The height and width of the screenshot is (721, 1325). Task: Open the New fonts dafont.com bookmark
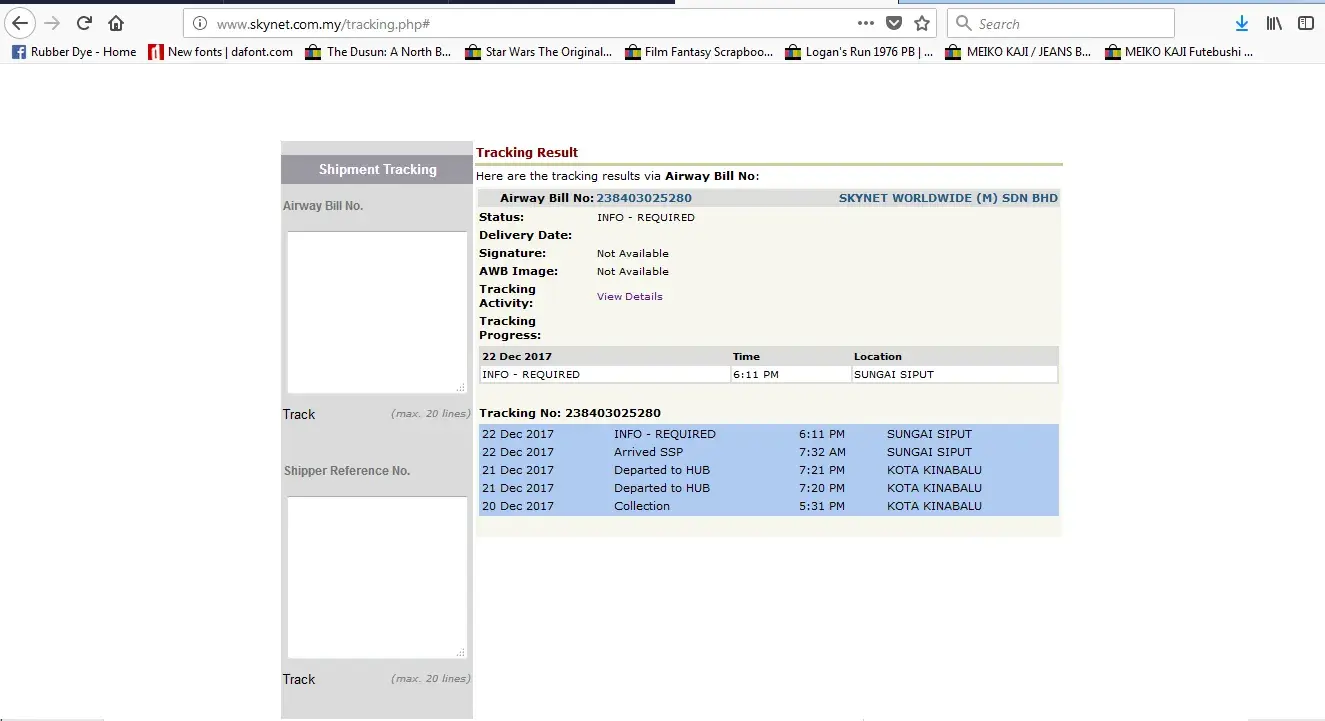point(221,52)
